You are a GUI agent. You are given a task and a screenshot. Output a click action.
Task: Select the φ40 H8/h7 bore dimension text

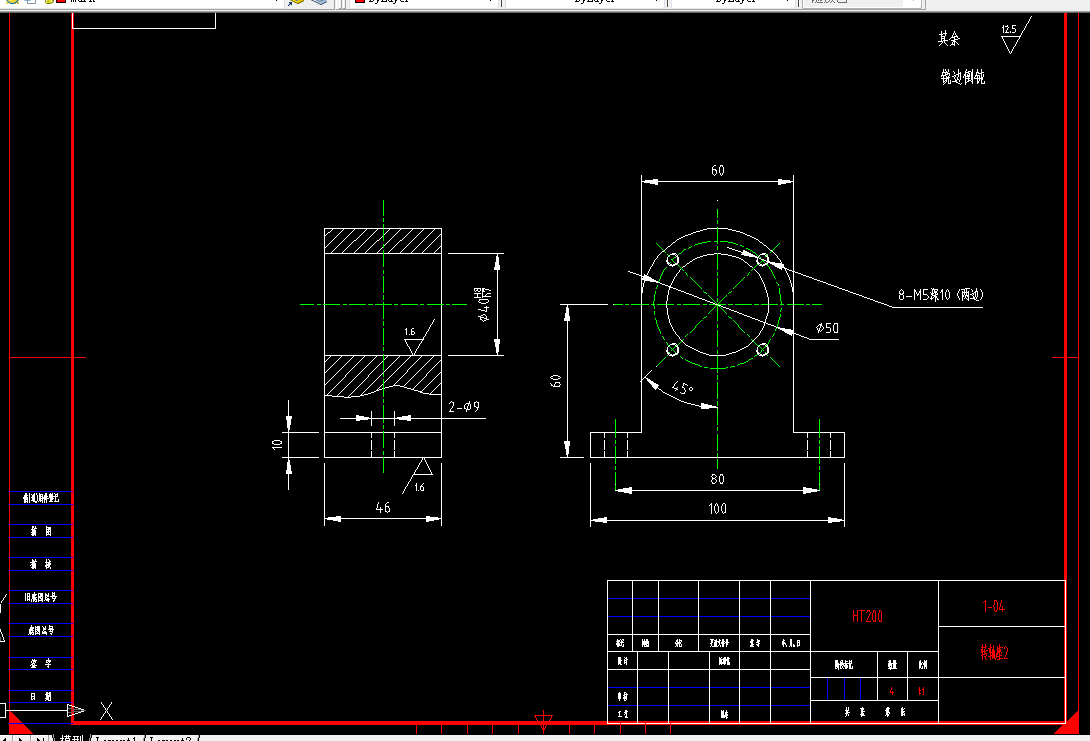tap(482, 304)
